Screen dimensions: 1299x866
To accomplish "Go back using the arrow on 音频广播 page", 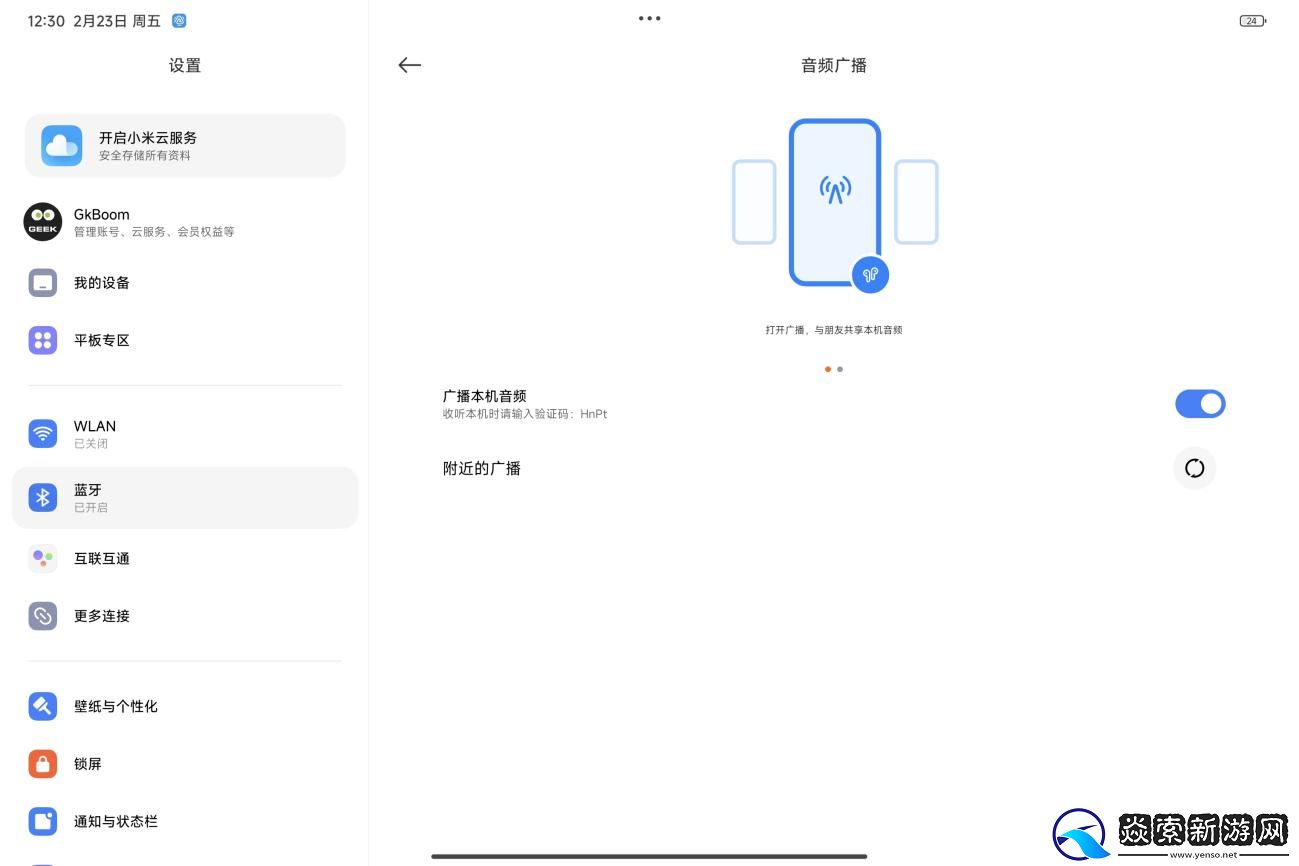I will (x=409, y=65).
